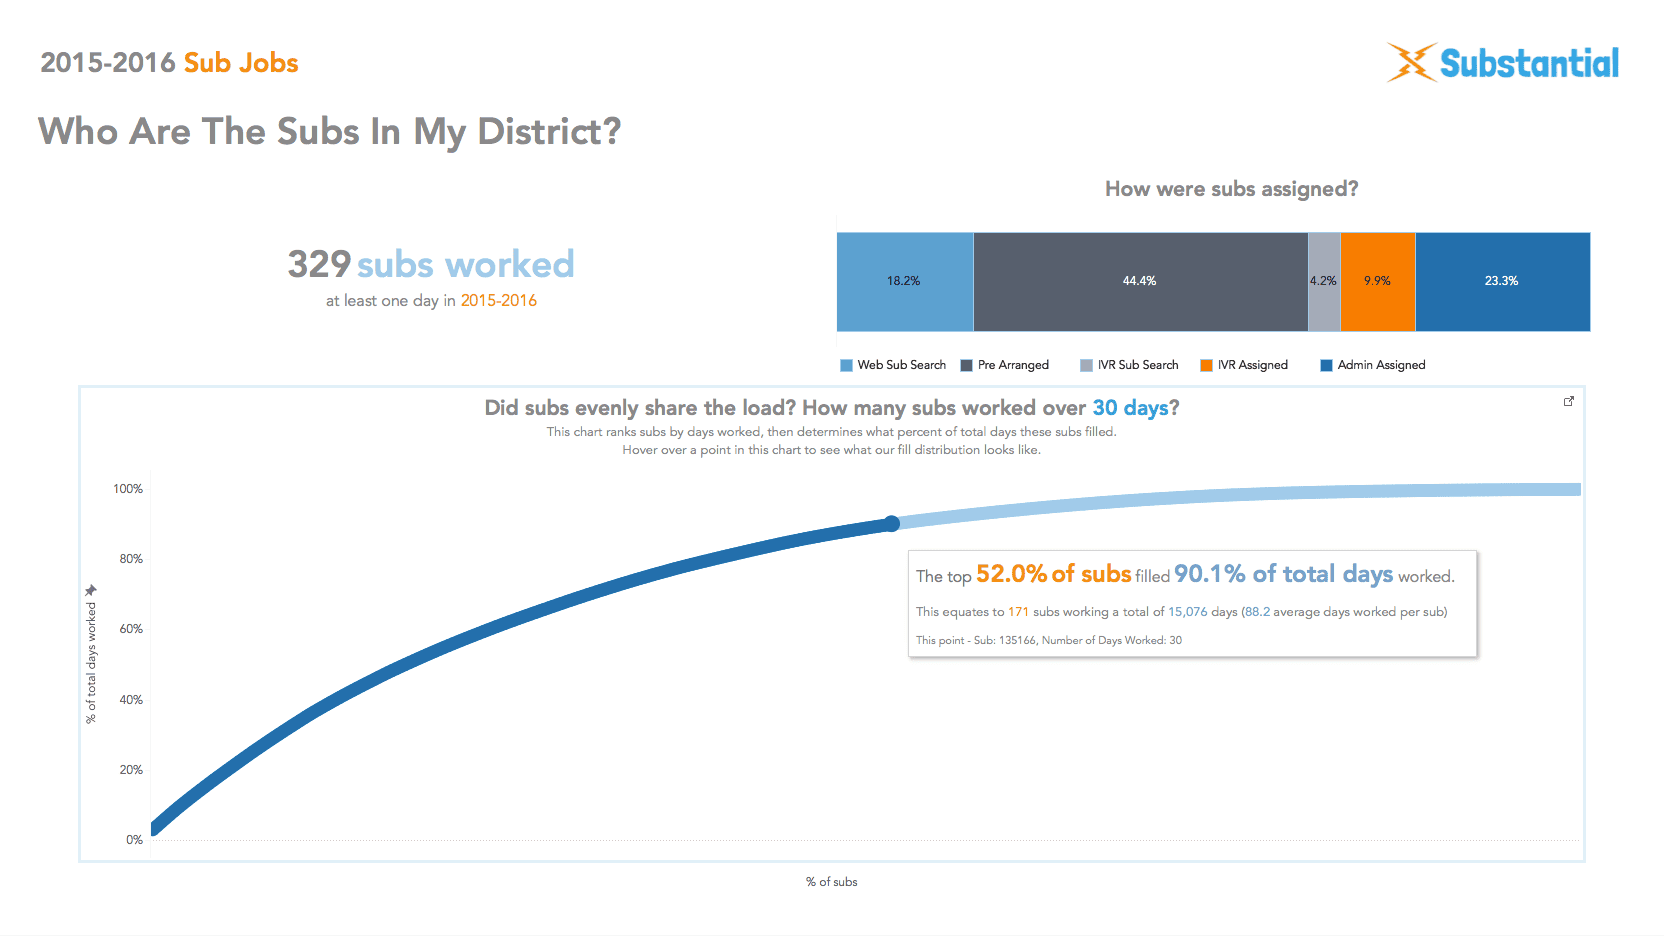Select the 18.2% Web Sub Search segment
This screenshot has height=936, width=1664.
click(x=904, y=282)
